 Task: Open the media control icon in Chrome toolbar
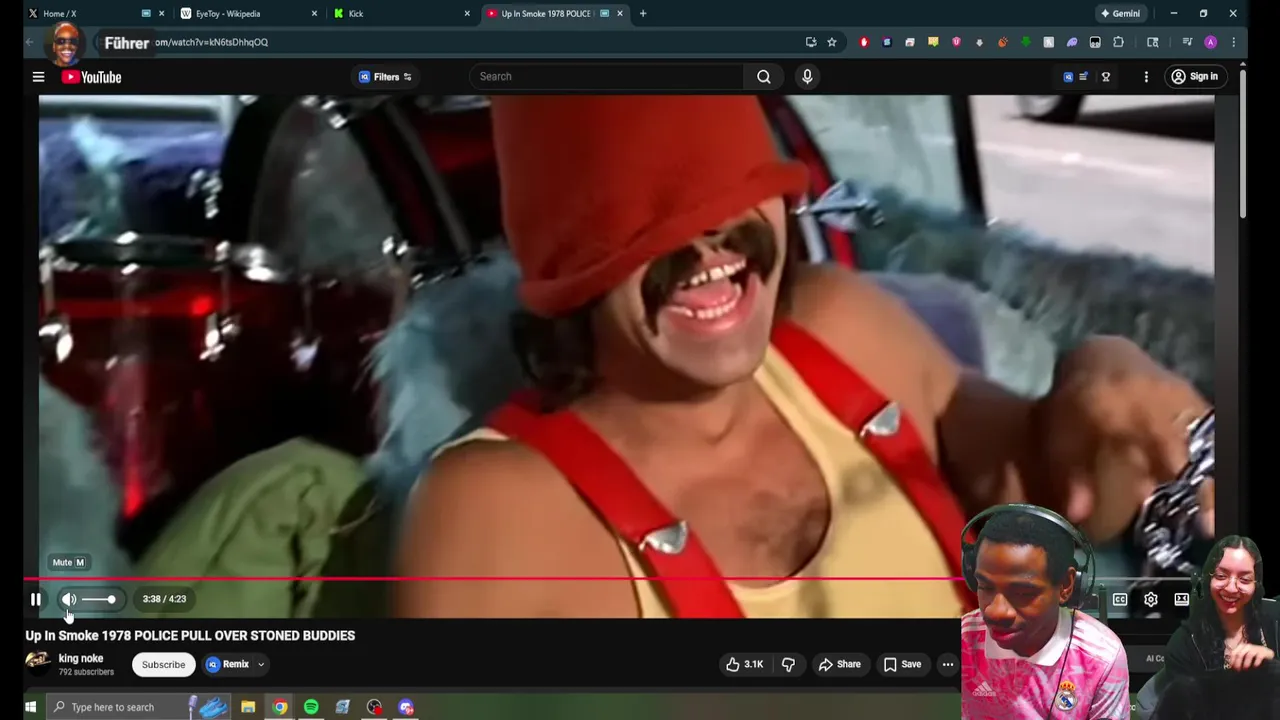(x=1187, y=42)
